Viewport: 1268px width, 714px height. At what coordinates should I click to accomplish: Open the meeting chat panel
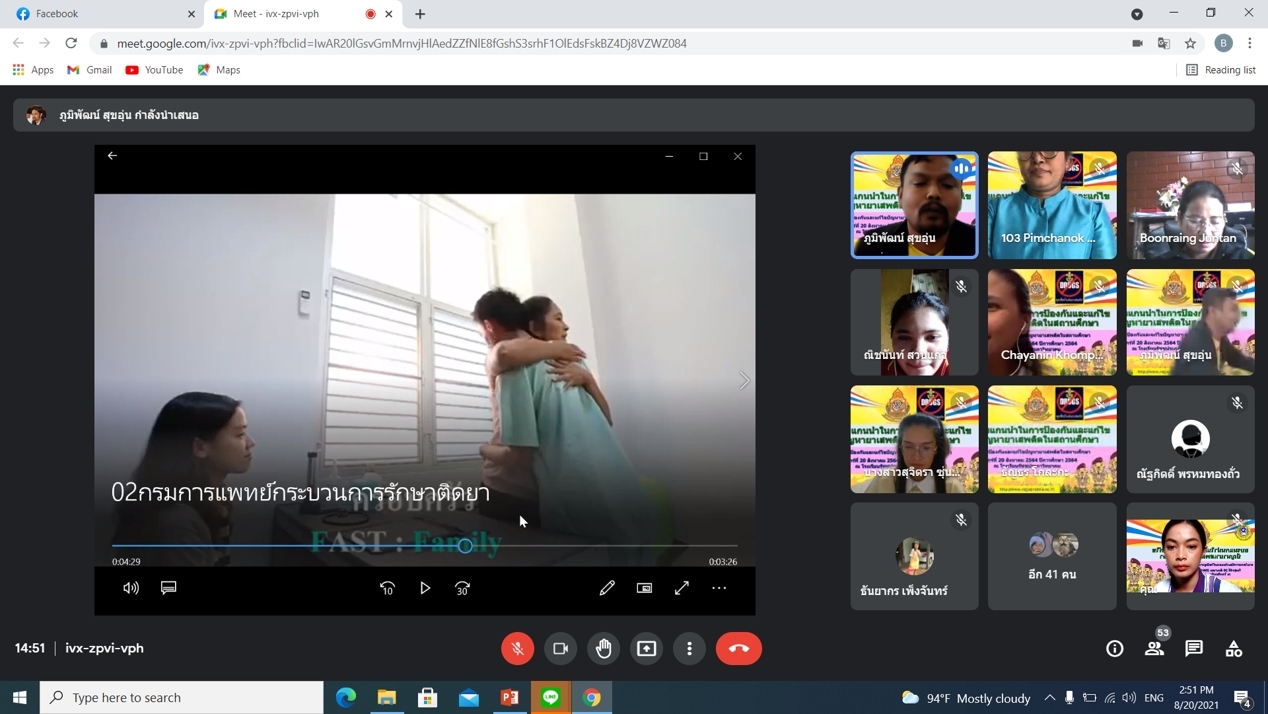(1194, 648)
